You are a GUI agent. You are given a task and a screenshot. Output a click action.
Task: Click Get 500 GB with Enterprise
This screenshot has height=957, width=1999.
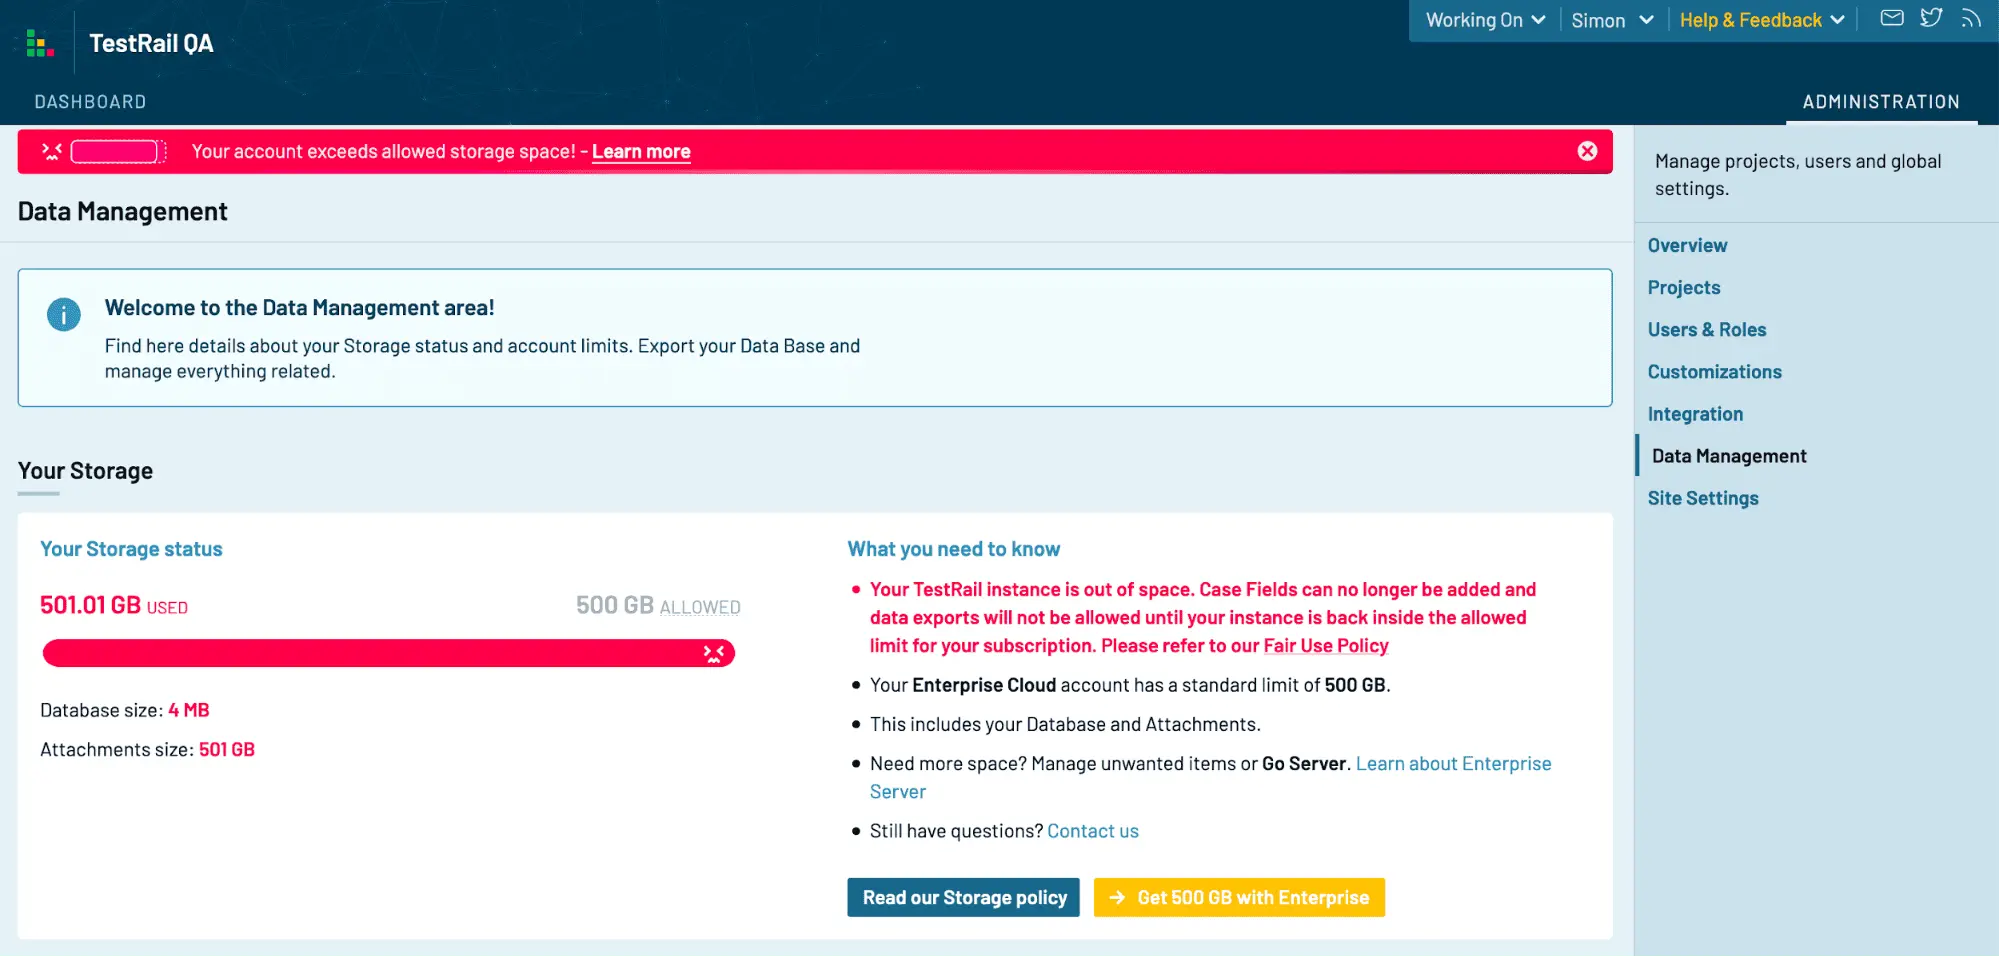click(1239, 898)
